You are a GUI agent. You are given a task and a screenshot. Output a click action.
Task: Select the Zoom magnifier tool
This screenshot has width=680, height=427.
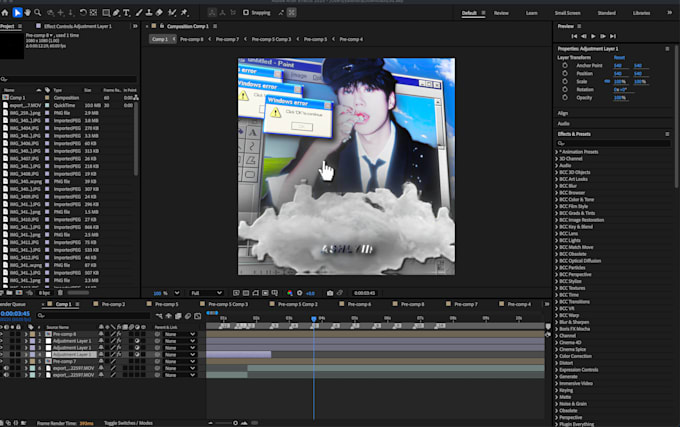coord(38,13)
